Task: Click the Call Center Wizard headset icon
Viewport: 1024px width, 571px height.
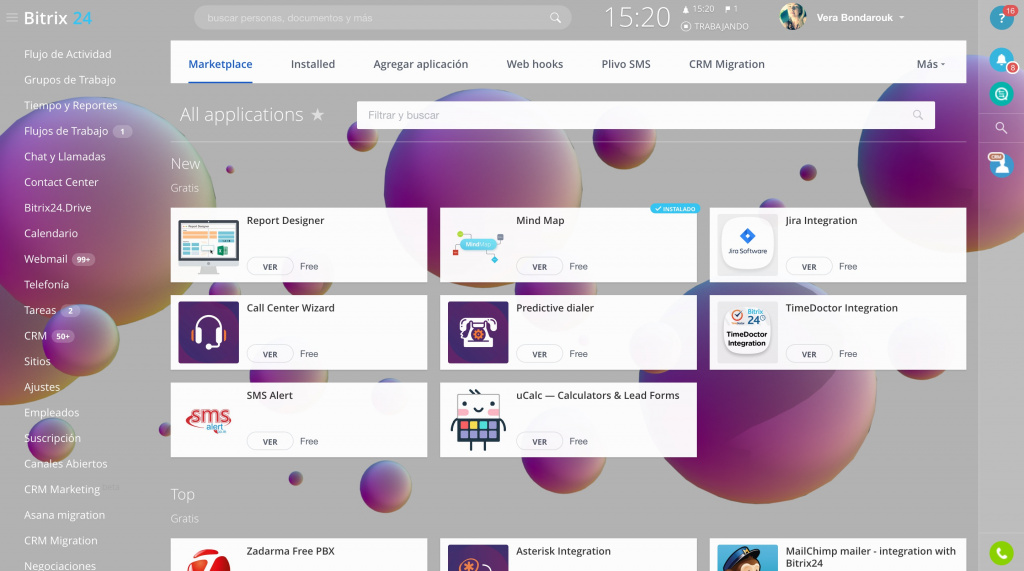Action: tap(208, 332)
